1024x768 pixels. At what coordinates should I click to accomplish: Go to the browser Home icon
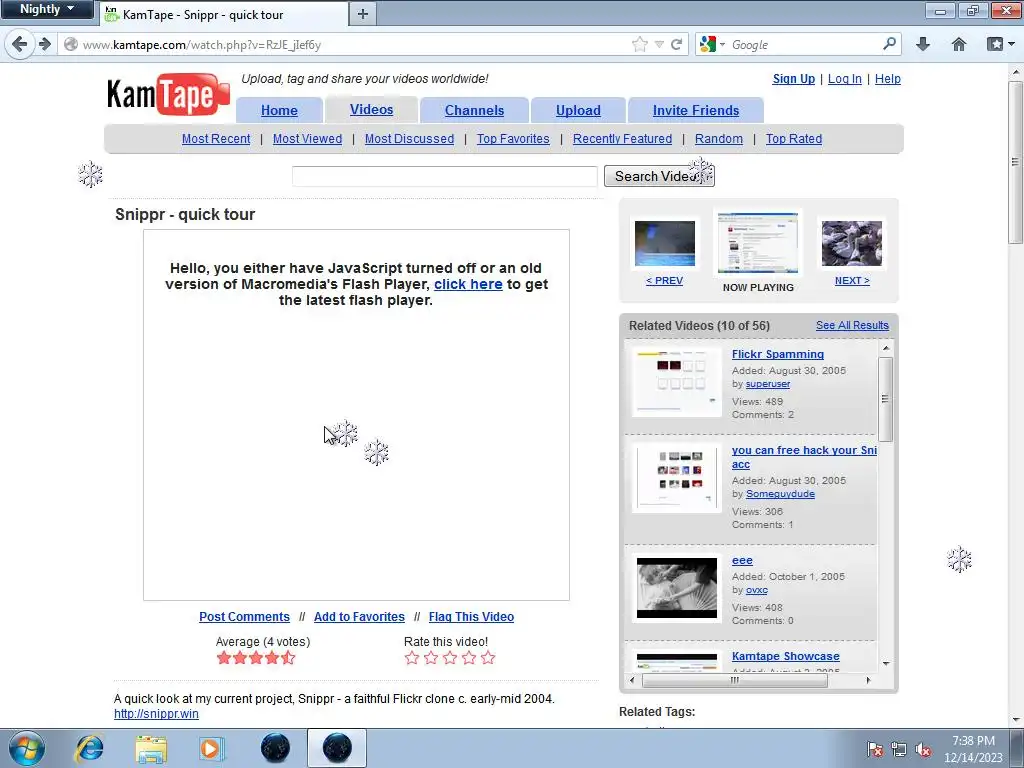pyautogui.click(x=959, y=44)
